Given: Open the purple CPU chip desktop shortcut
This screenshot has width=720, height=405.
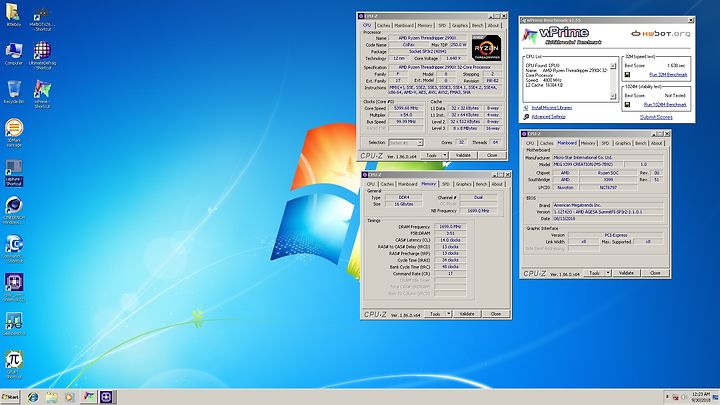Looking at the screenshot, I should (x=14, y=287).
